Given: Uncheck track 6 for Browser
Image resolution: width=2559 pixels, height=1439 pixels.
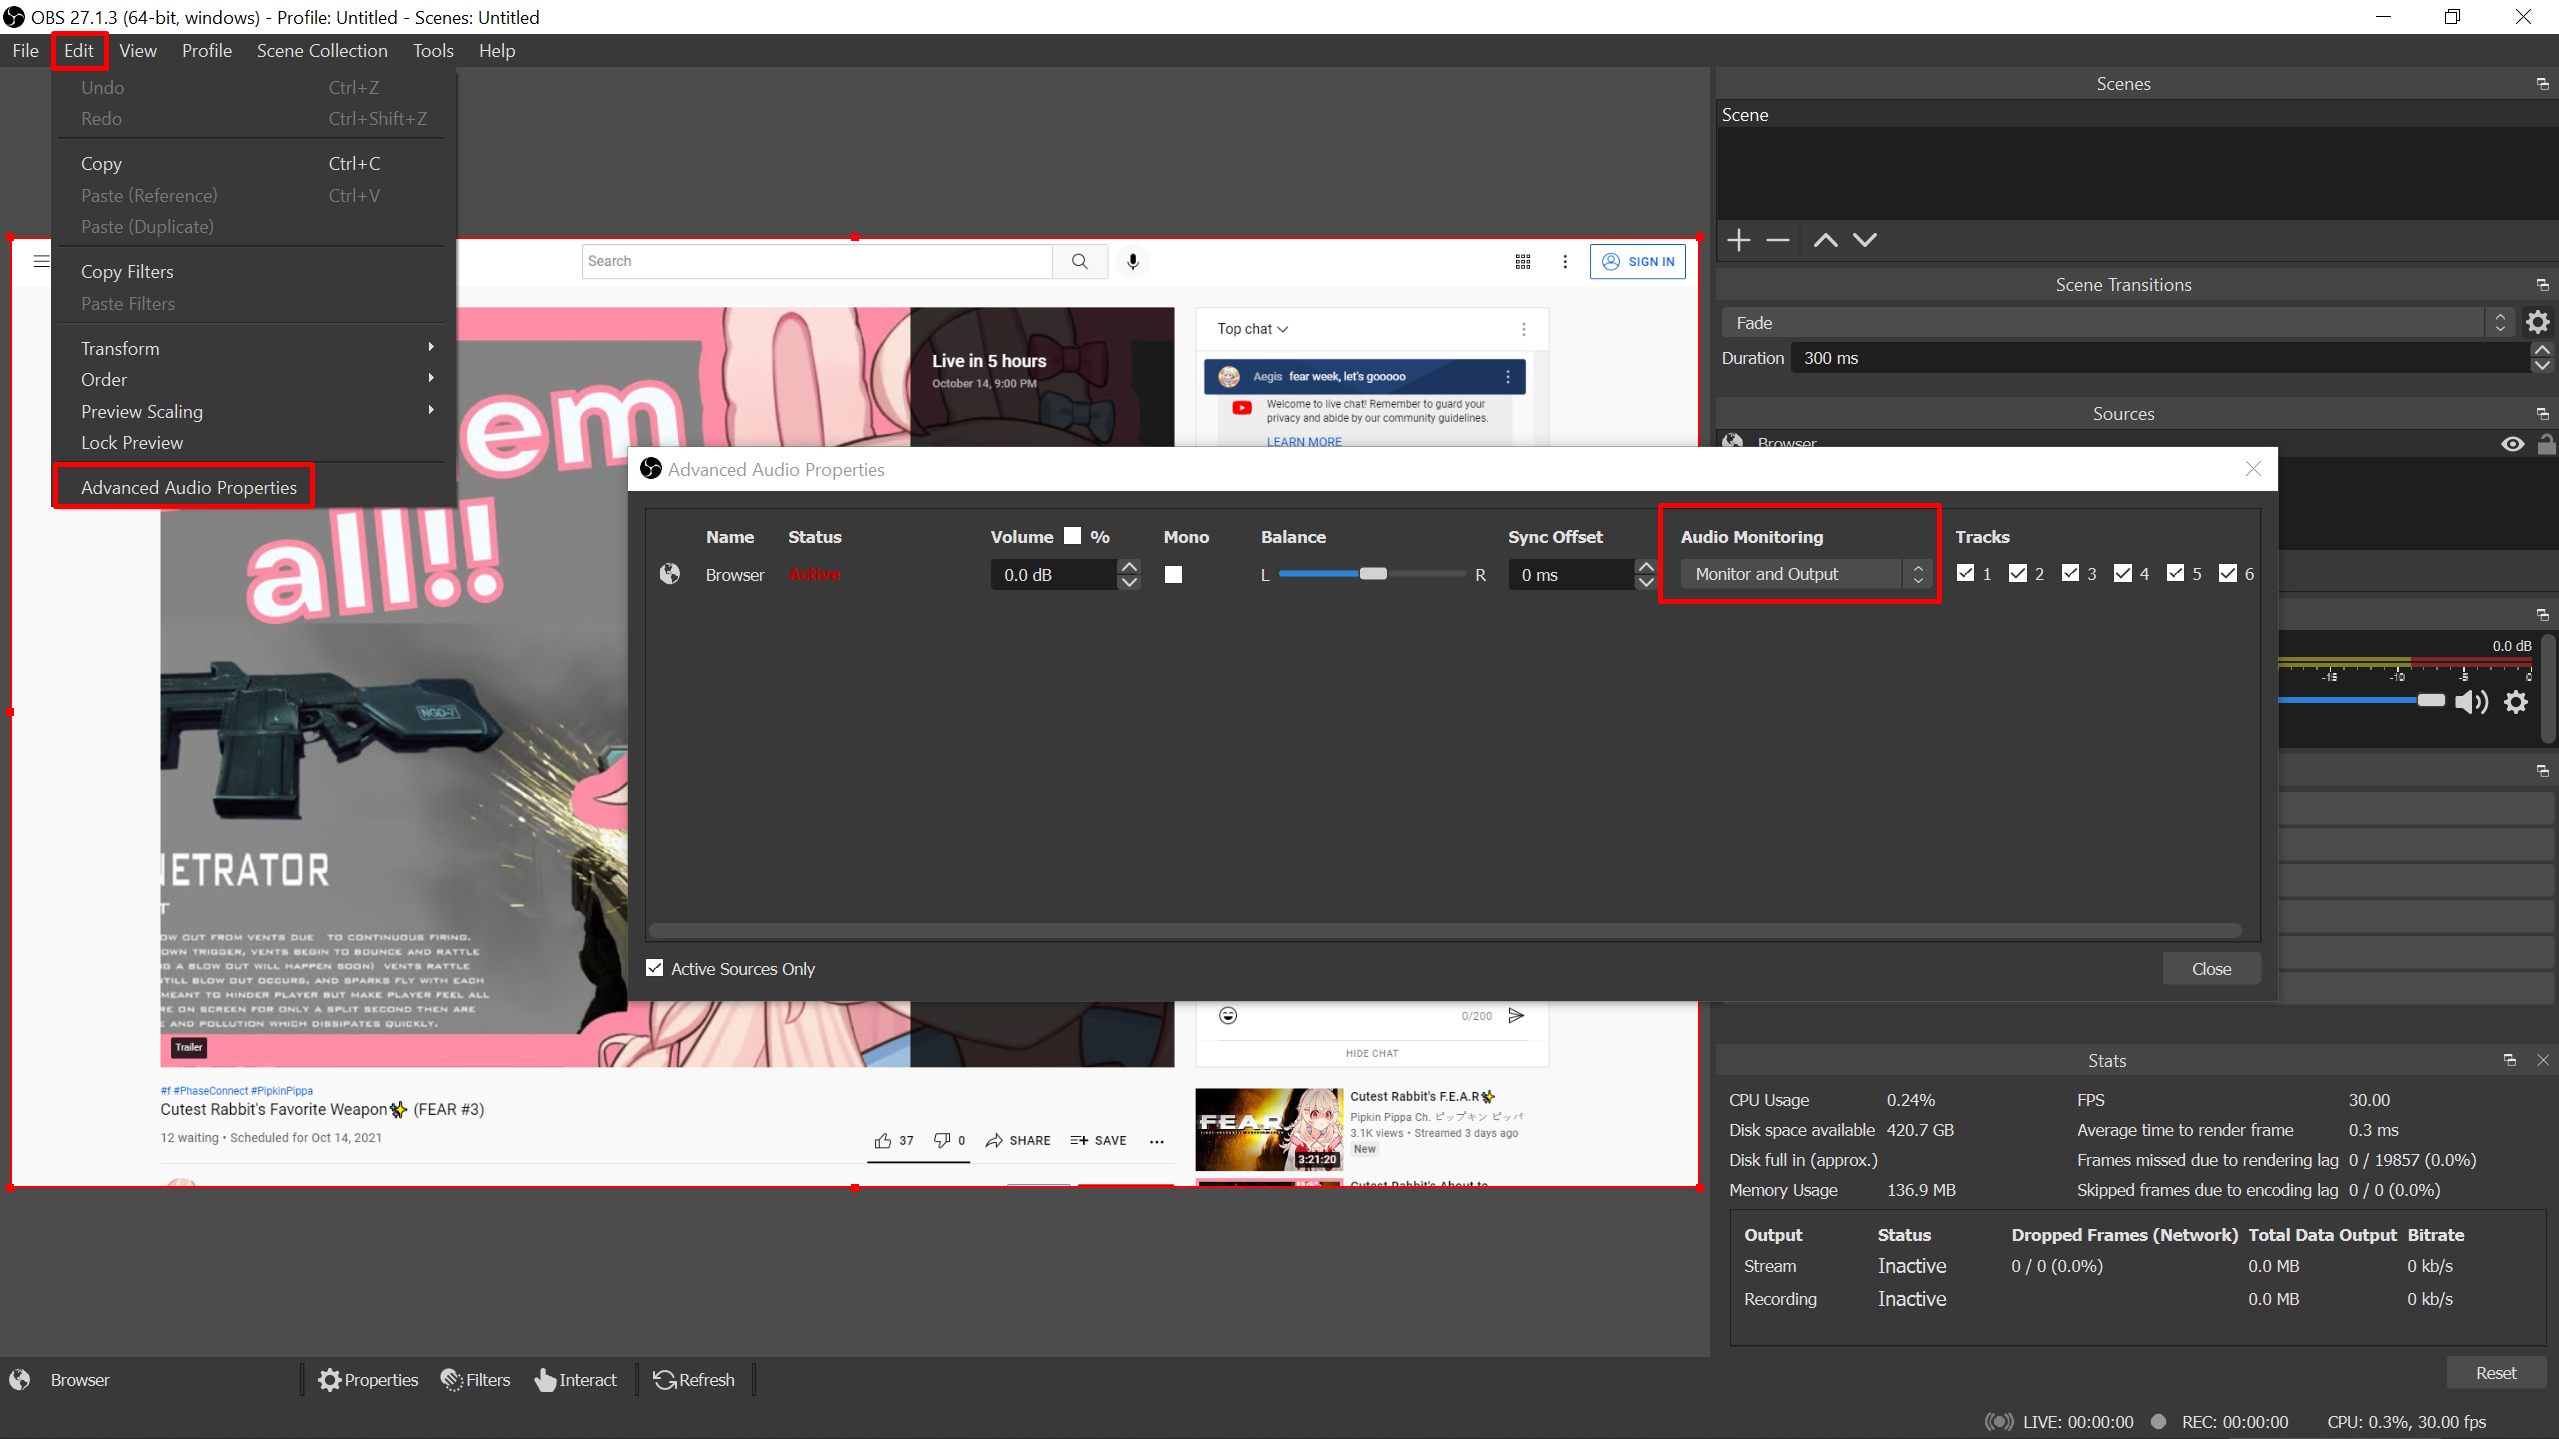Looking at the screenshot, I should click(x=2228, y=573).
